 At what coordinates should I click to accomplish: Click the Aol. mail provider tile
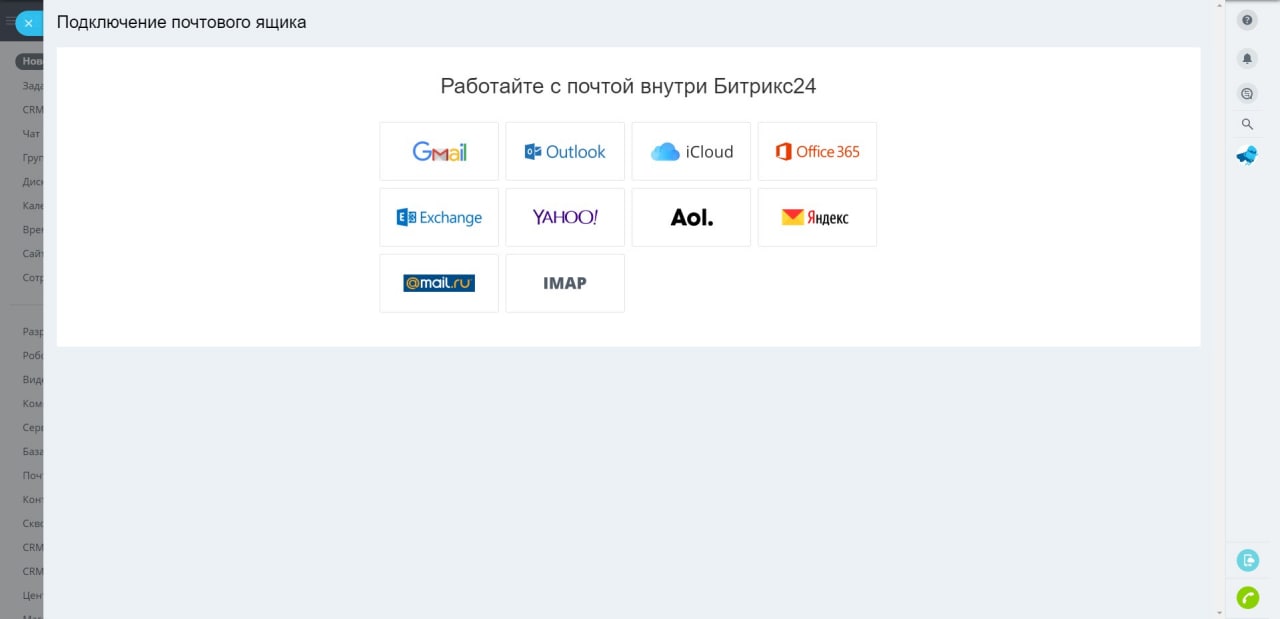click(x=691, y=217)
